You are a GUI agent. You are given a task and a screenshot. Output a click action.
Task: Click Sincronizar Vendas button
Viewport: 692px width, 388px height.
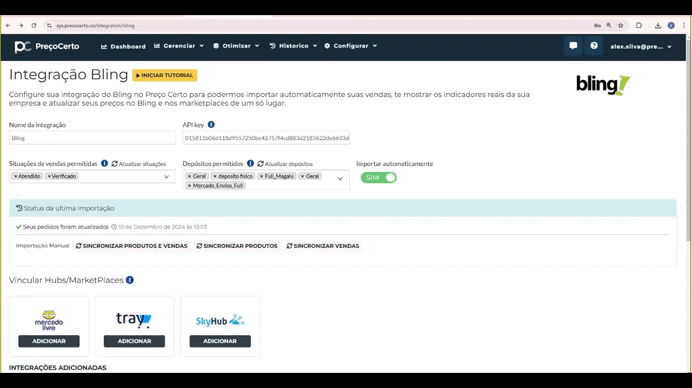323,246
